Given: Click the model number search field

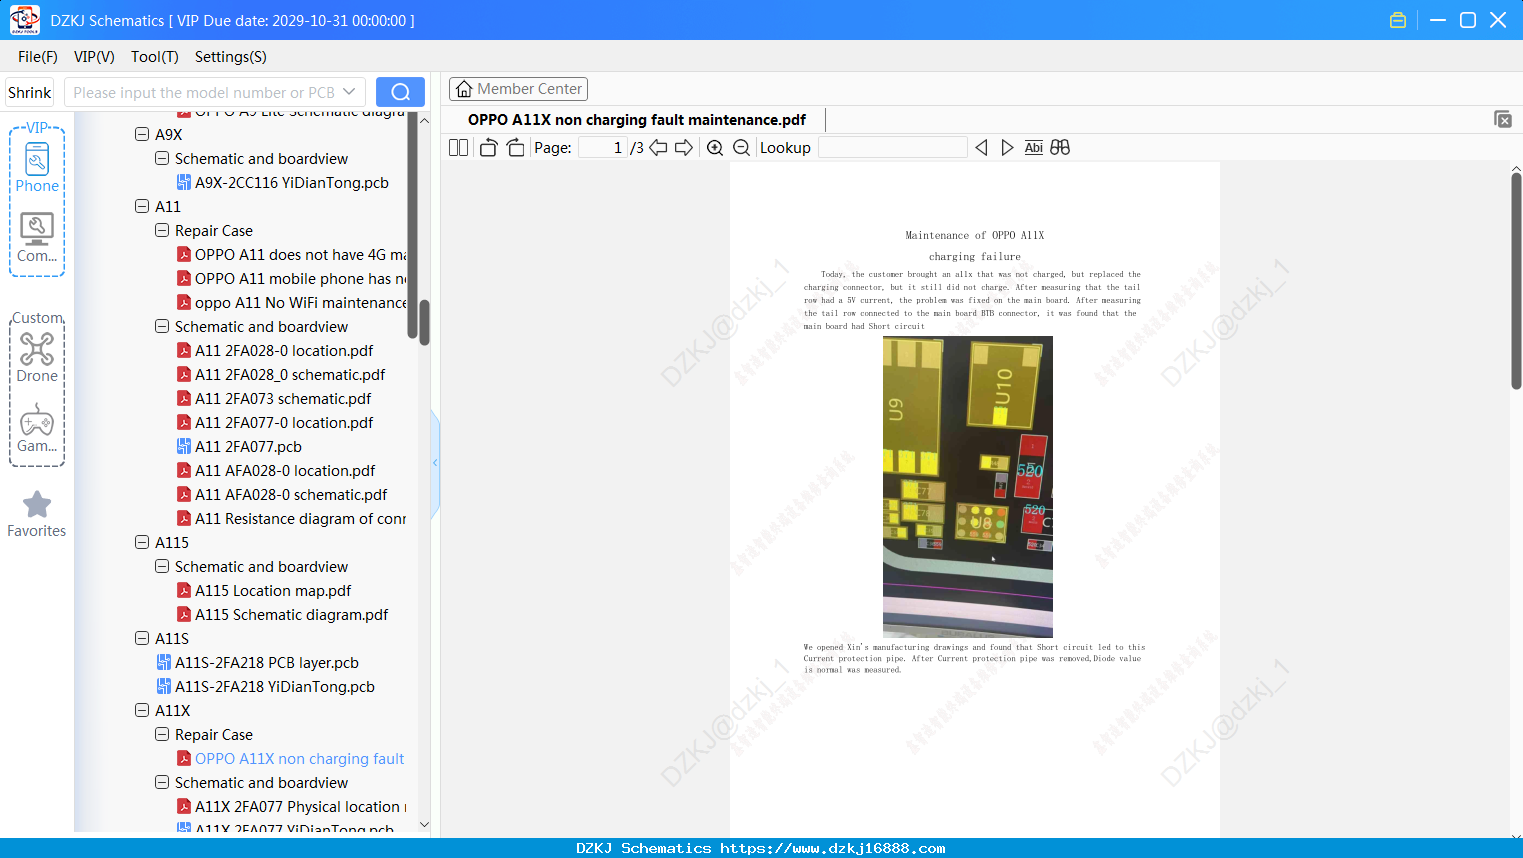Looking at the screenshot, I should click(203, 92).
